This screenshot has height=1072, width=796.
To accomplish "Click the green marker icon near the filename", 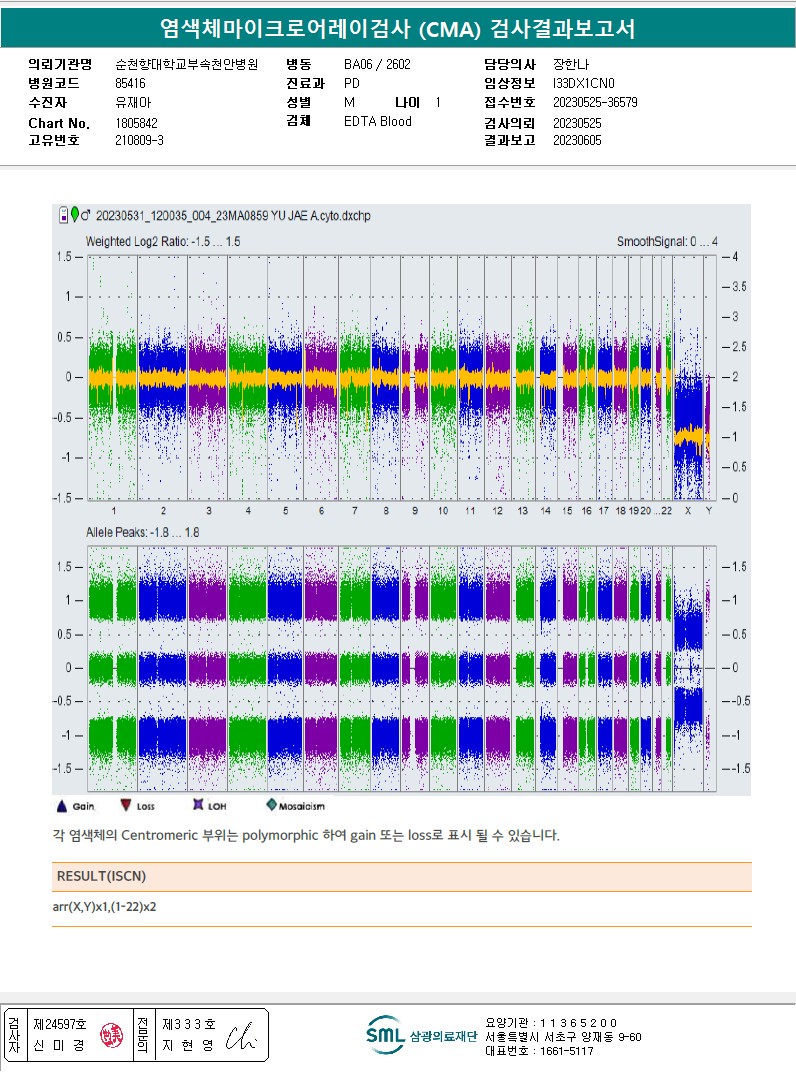I will click(x=75, y=214).
